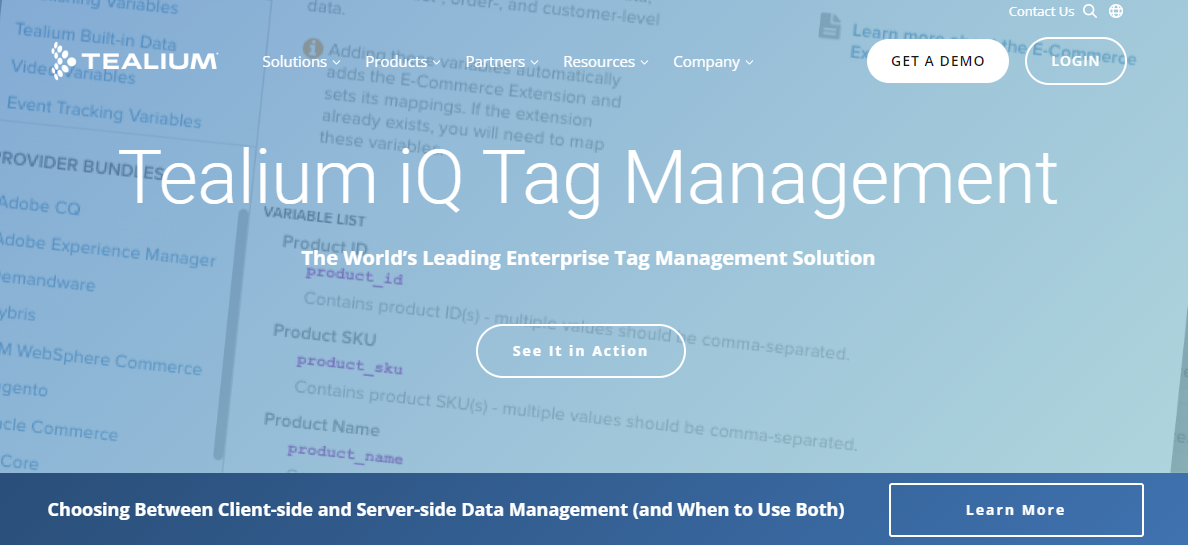Click the Client-side and Server-side banner text
This screenshot has height=545, width=1188.
(x=446, y=509)
